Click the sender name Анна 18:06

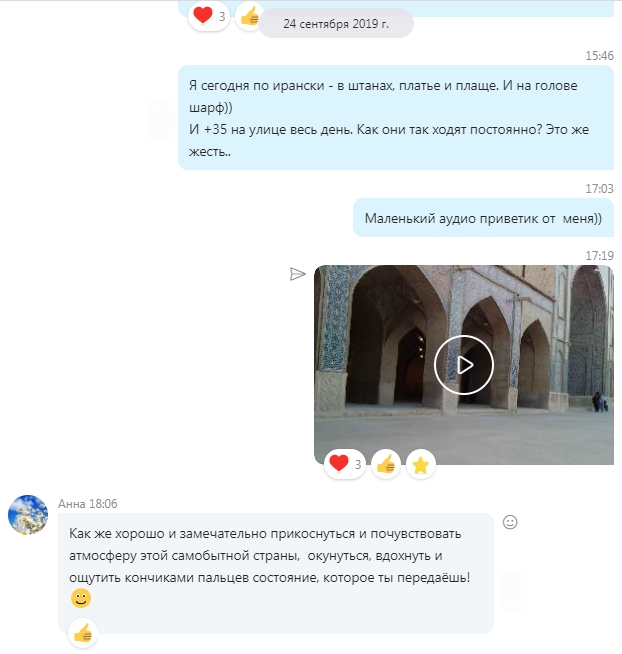click(x=88, y=504)
